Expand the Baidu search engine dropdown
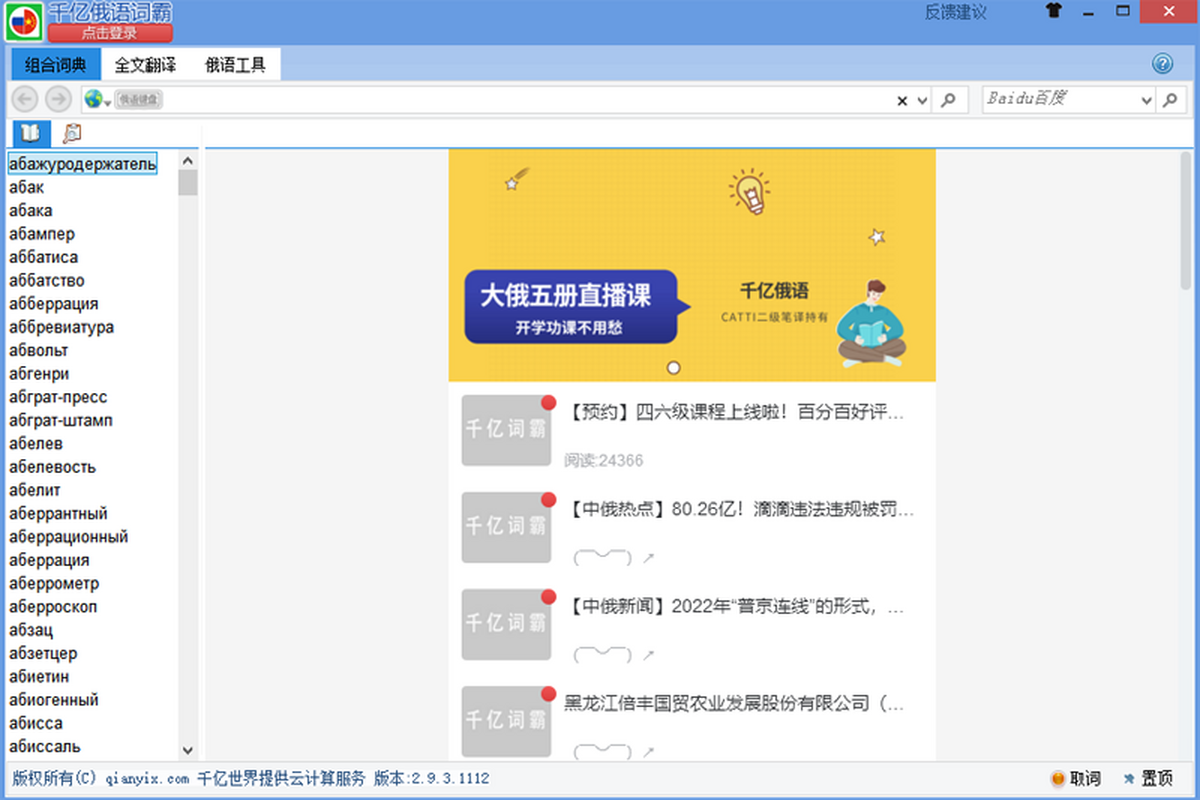Image resolution: width=1200 pixels, height=800 pixels. click(1146, 100)
